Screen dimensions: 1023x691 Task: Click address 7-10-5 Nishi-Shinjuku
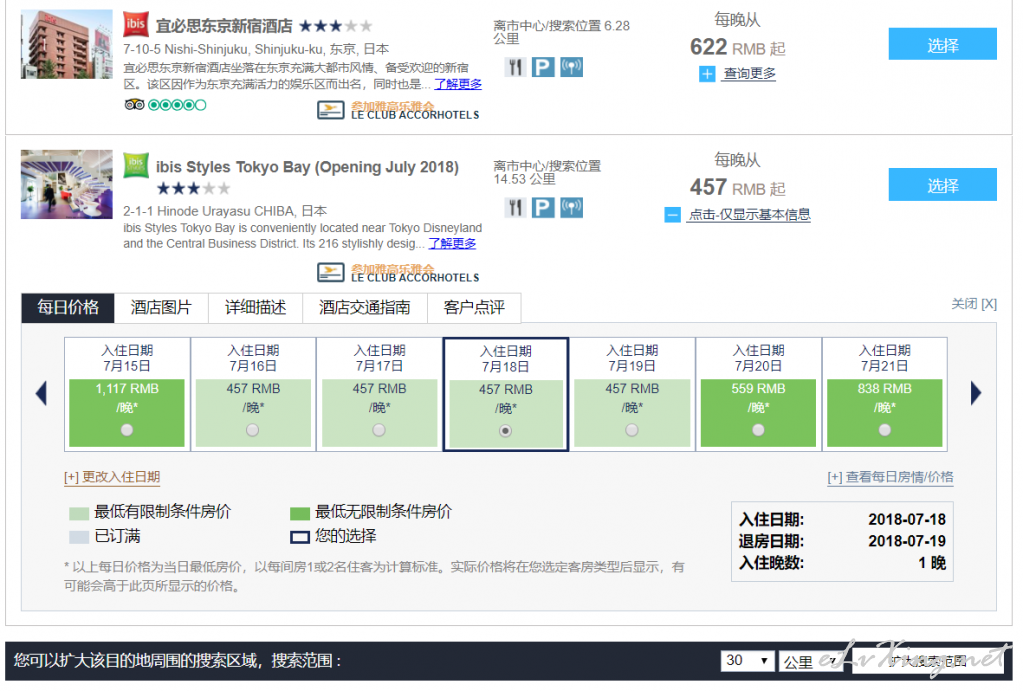(256, 49)
